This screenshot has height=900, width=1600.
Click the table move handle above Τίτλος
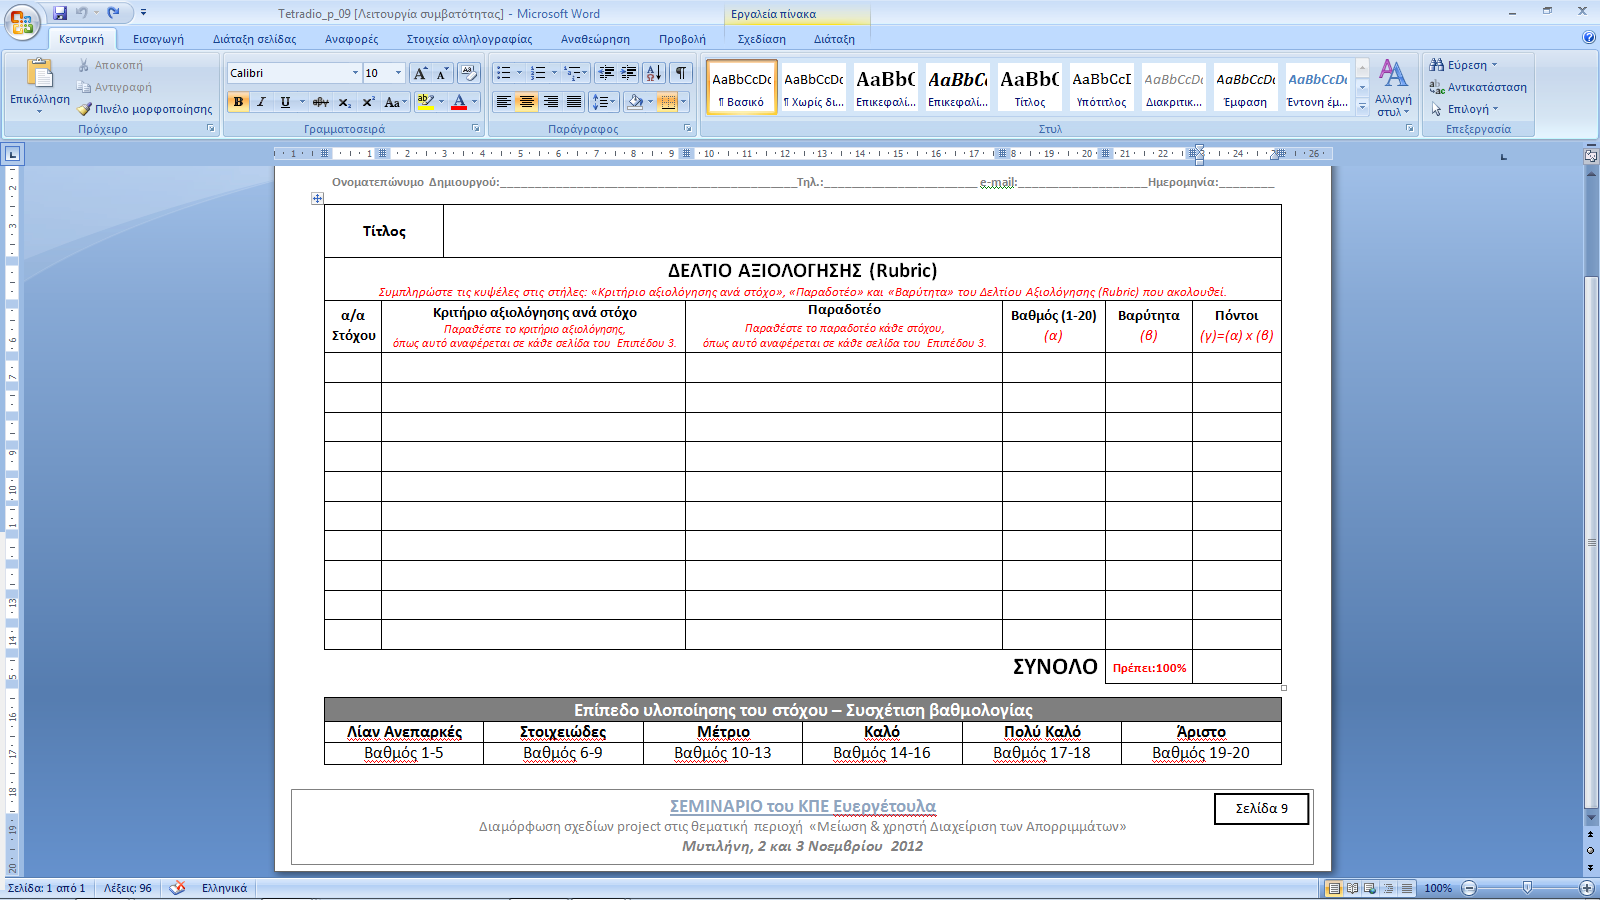coord(317,198)
